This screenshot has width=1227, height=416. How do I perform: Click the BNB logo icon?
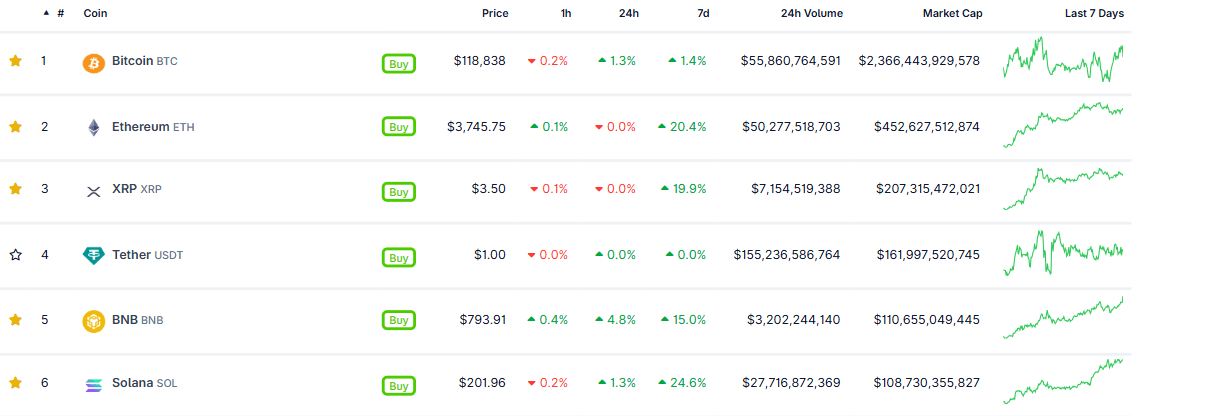click(93, 321)
